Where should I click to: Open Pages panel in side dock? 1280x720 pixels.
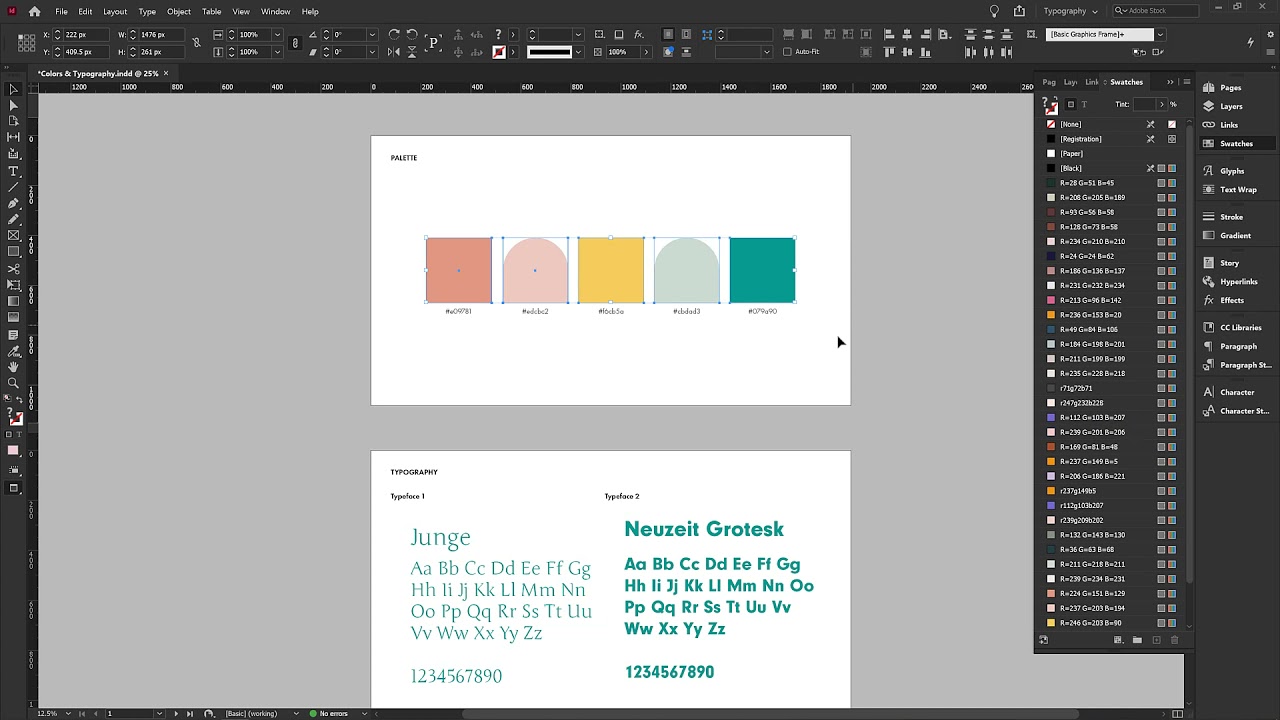(1230, 88)
